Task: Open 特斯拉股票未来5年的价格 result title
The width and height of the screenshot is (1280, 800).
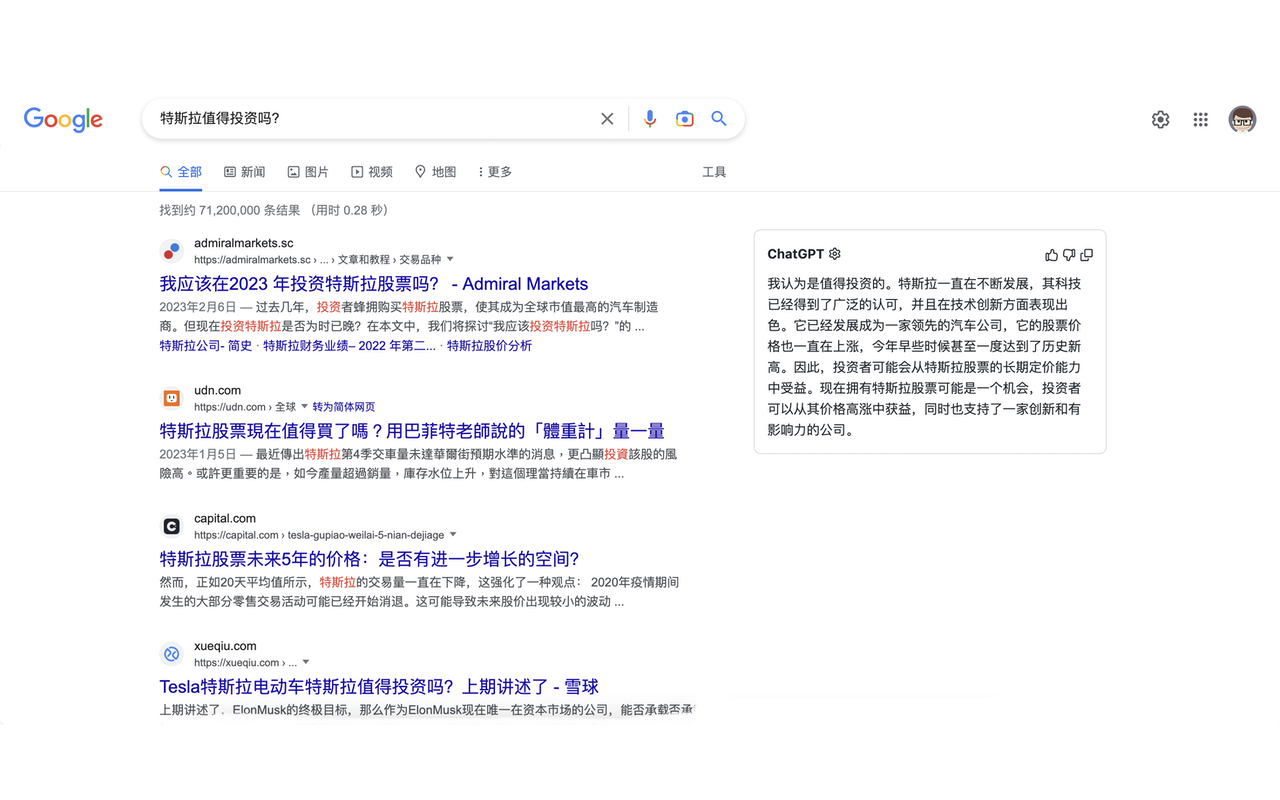Action: tap(369, 559)
